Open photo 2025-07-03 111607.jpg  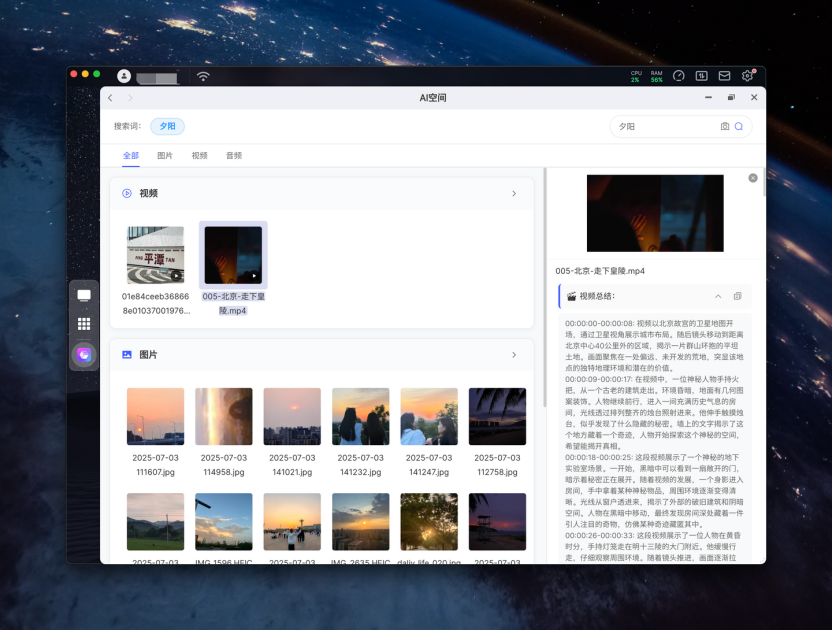[x=155, y=417]
